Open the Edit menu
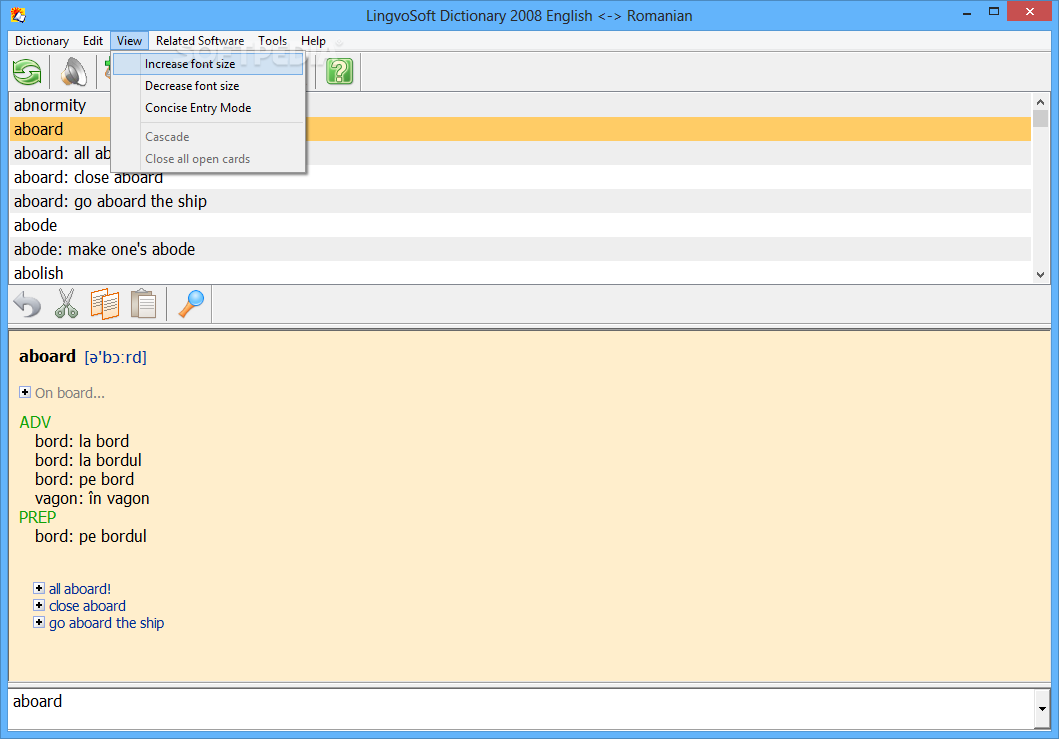Screen dimensions: 1059x739 (93, 41)
